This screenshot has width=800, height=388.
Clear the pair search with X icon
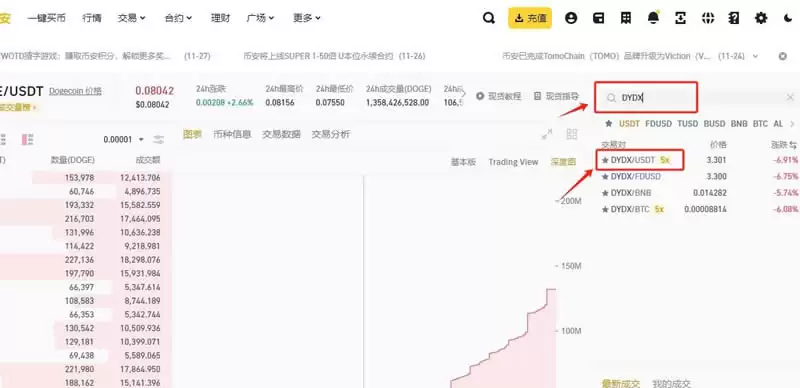point(790,97)
